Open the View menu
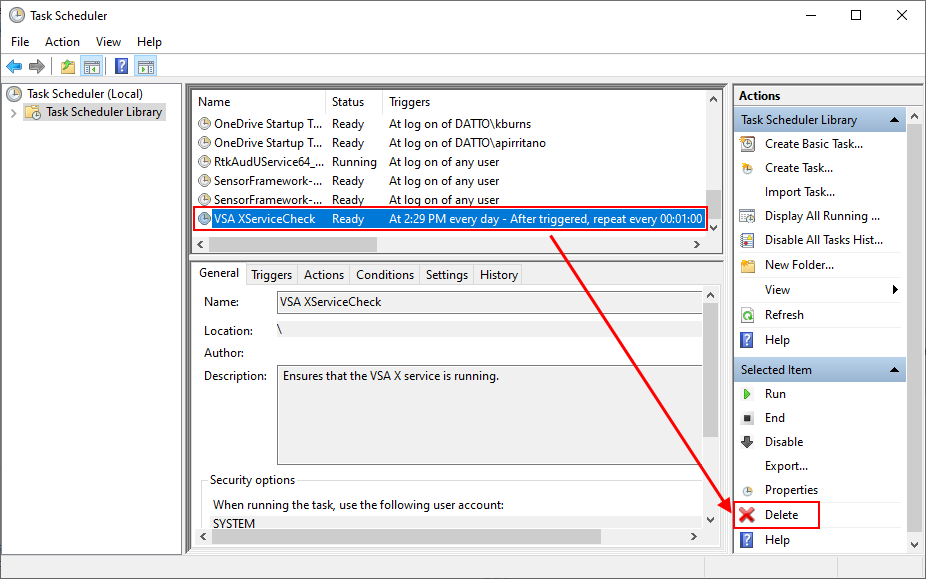Viewport: 926px width, 579px height. (x=108, y=42)
